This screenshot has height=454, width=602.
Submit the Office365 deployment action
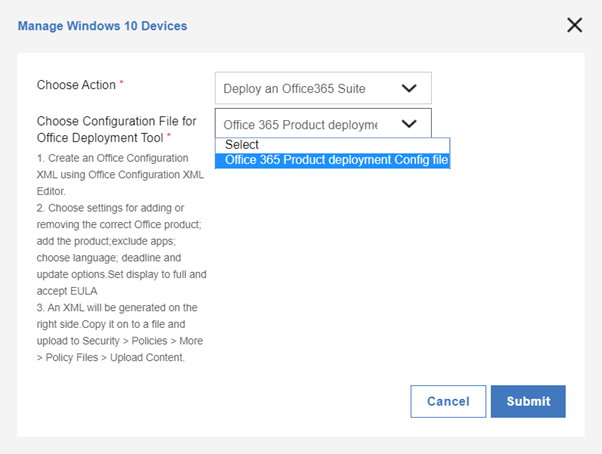[528, 401]
